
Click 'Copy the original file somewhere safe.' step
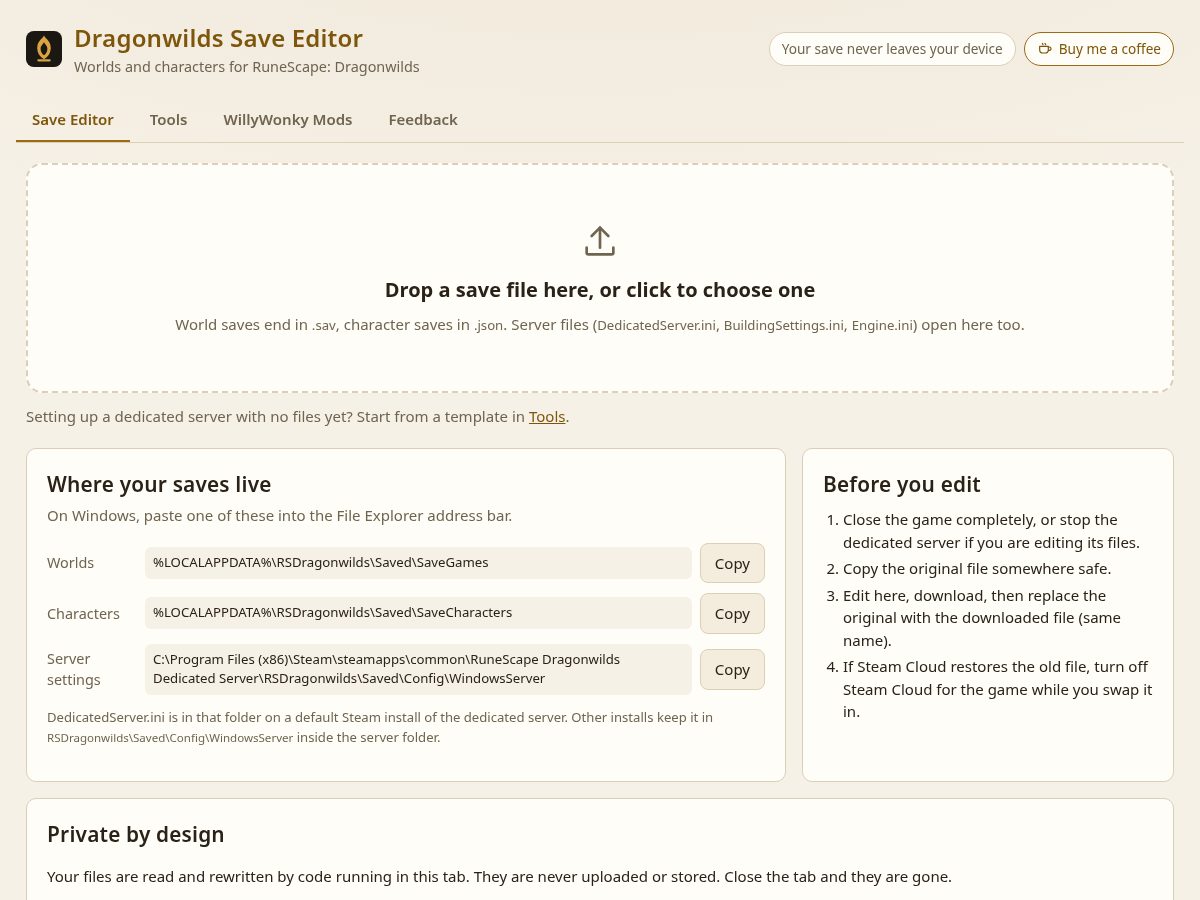click(x=977, y=568)
